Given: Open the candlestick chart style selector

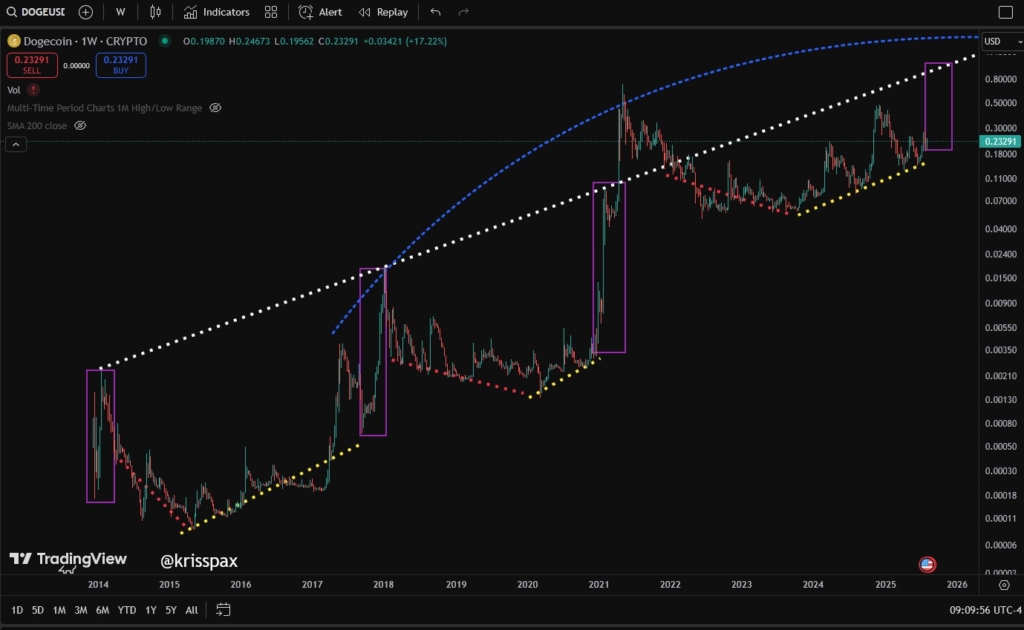Looking at the screenshot, I should (155, 12).
